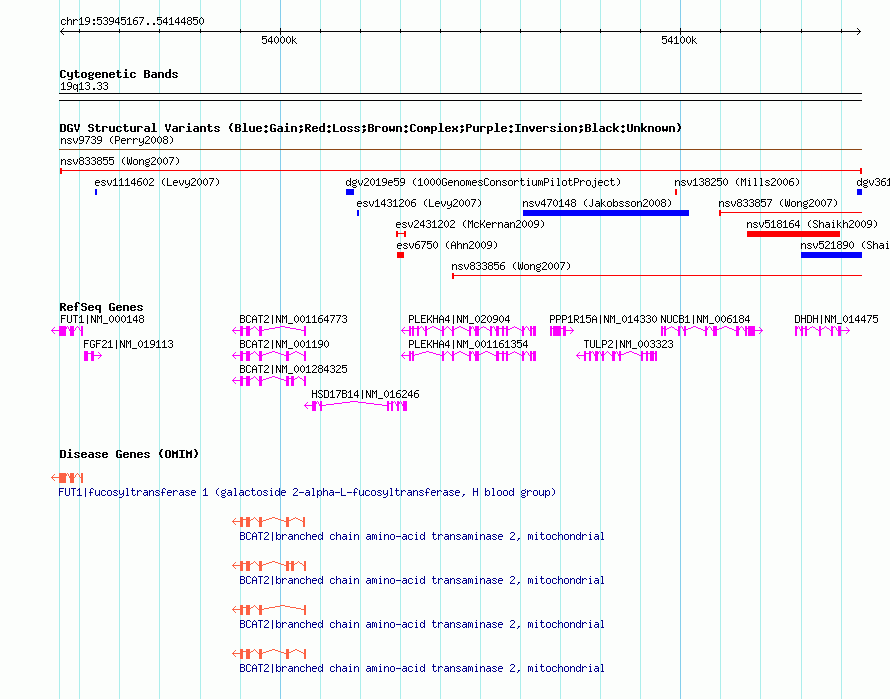This screenshot has height=699, width=890.
Task: Select the nsv833855 (Wong2007) red line
Action: tap(461, 171)
